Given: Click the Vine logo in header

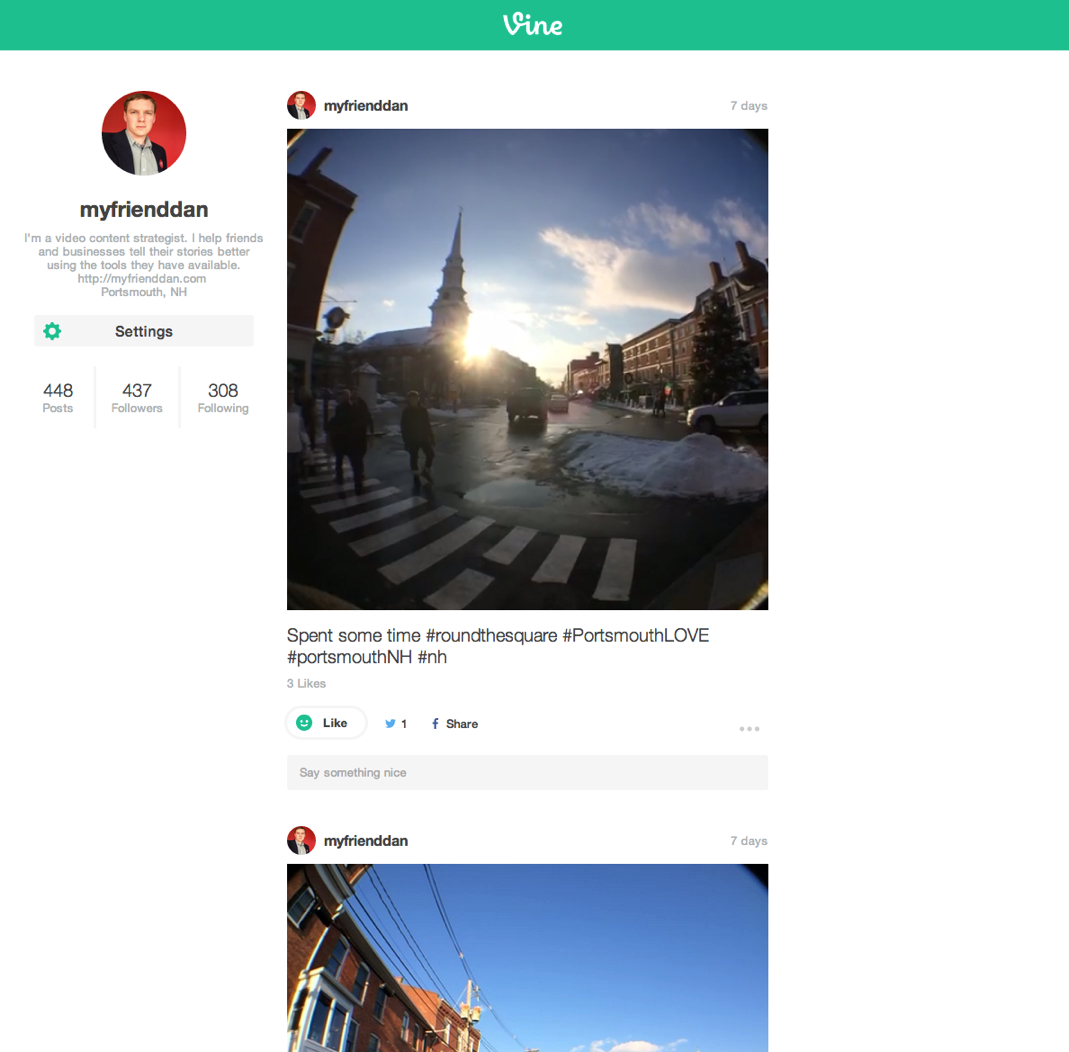Looking at the screenshot, I should (x=532, y=25).
